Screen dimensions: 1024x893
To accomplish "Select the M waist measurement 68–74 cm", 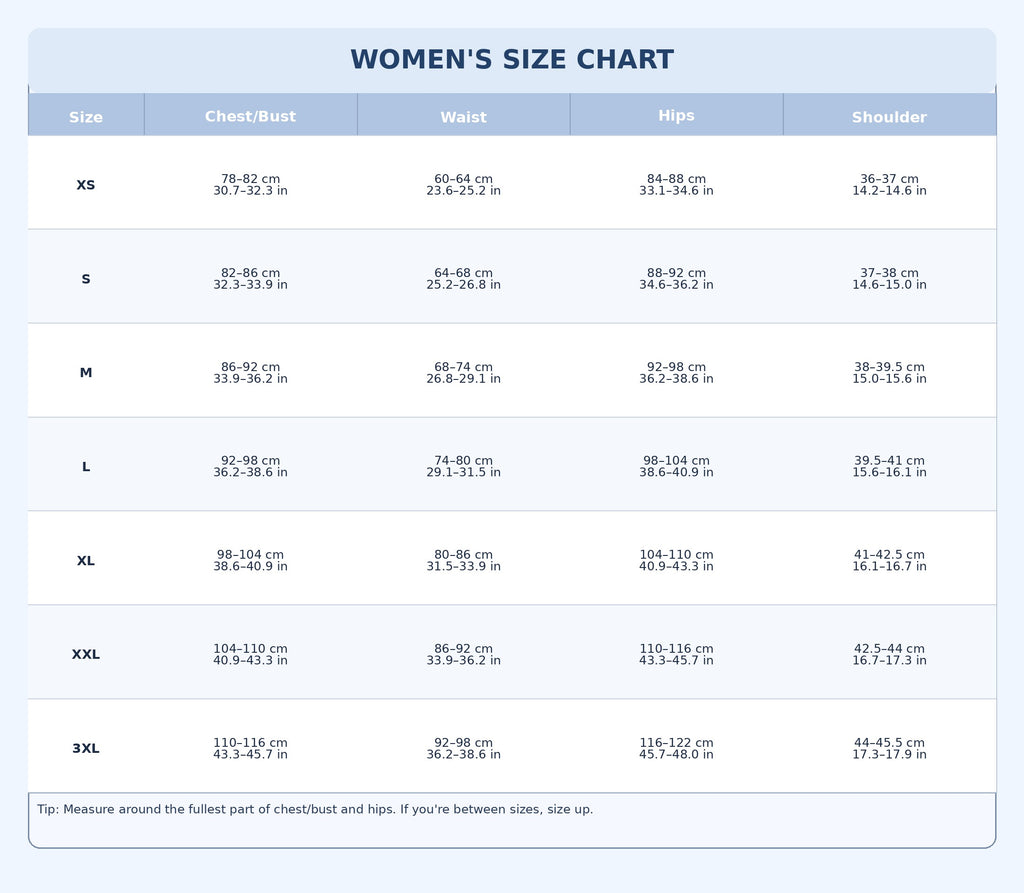I will (463, 368).
